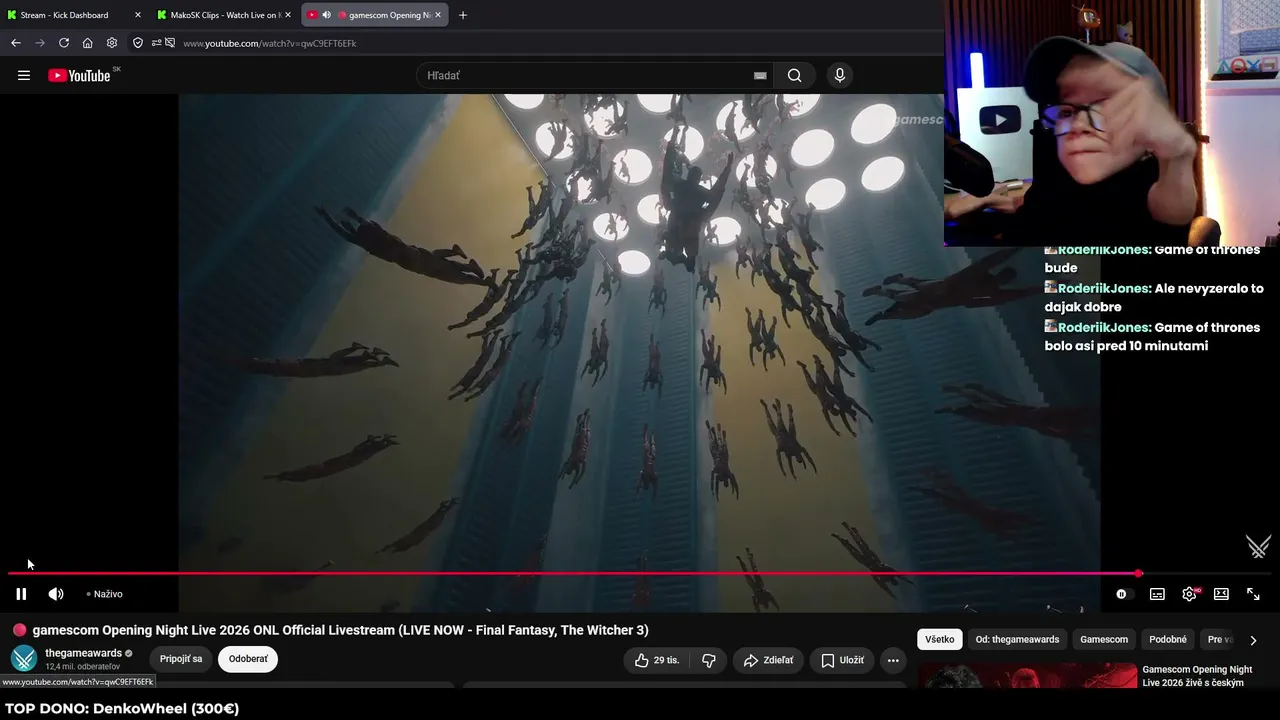Select the Od: thegameawards filter chip
The image size is (1280, 720).
coord(1017,639)
